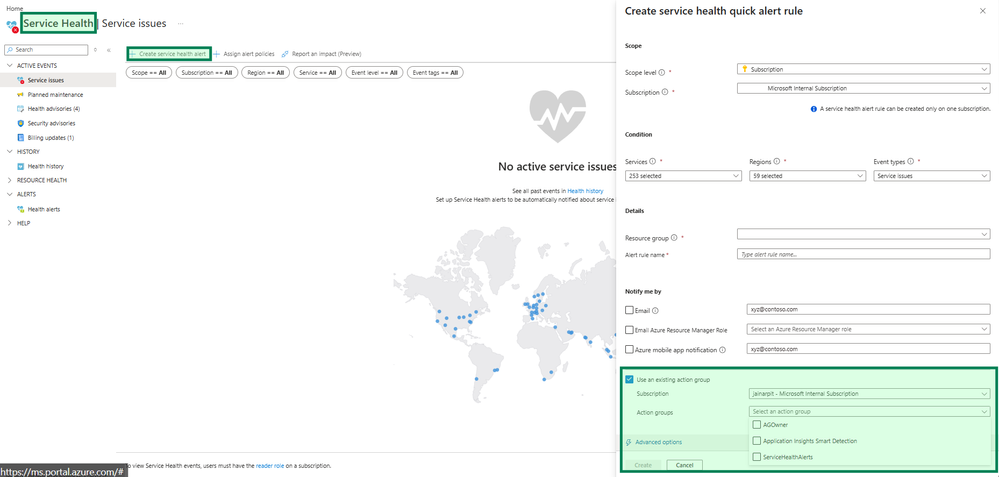Open the Scope level dropdown
Image resolution: width=999 pixels, height=477 pixels.
863,69
